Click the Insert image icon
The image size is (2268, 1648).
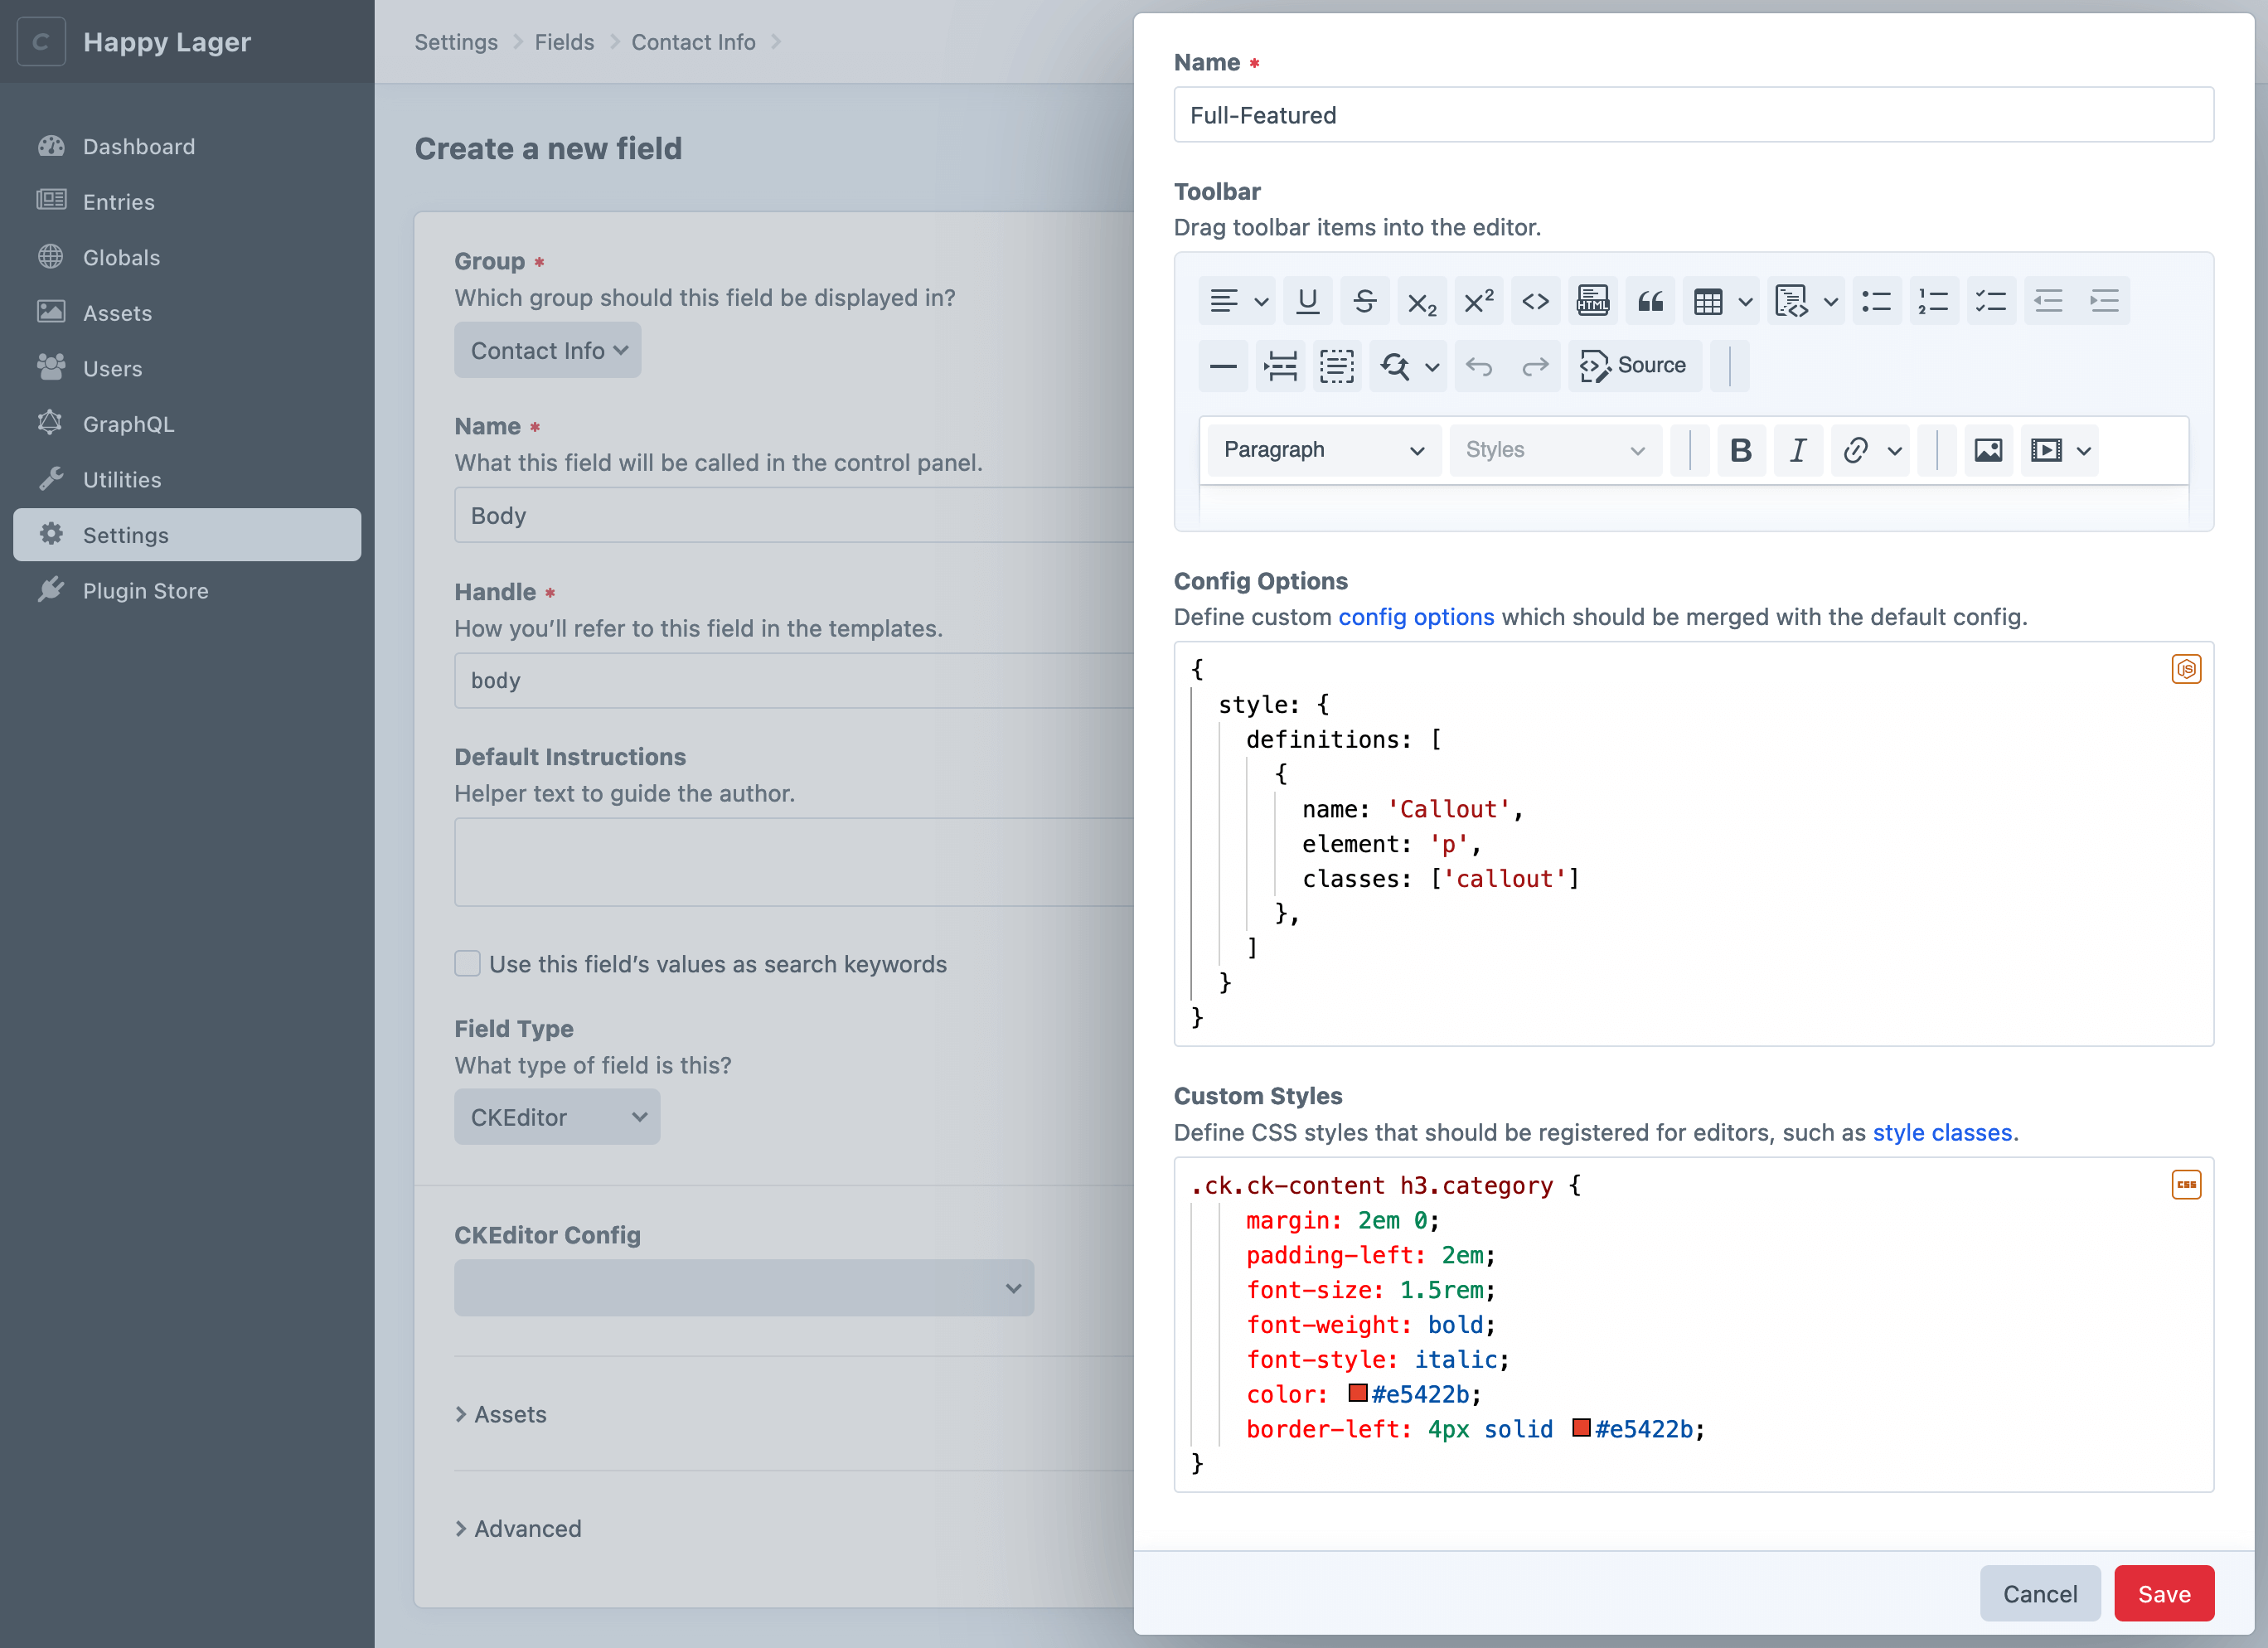tap(1987, 450)
